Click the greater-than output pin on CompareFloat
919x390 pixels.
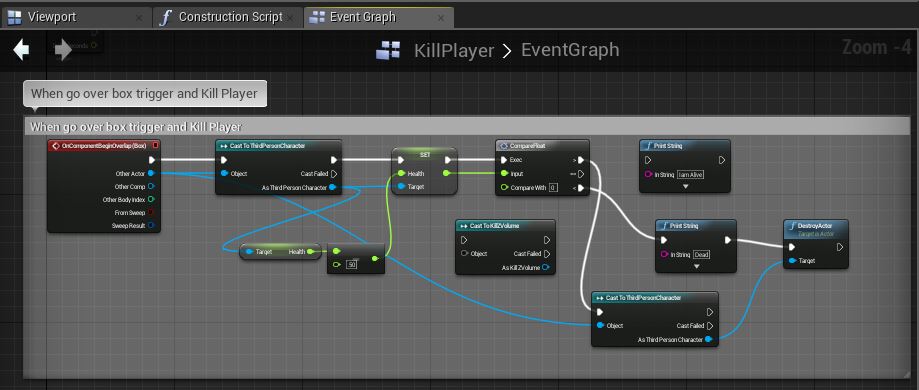coord(580,160)
